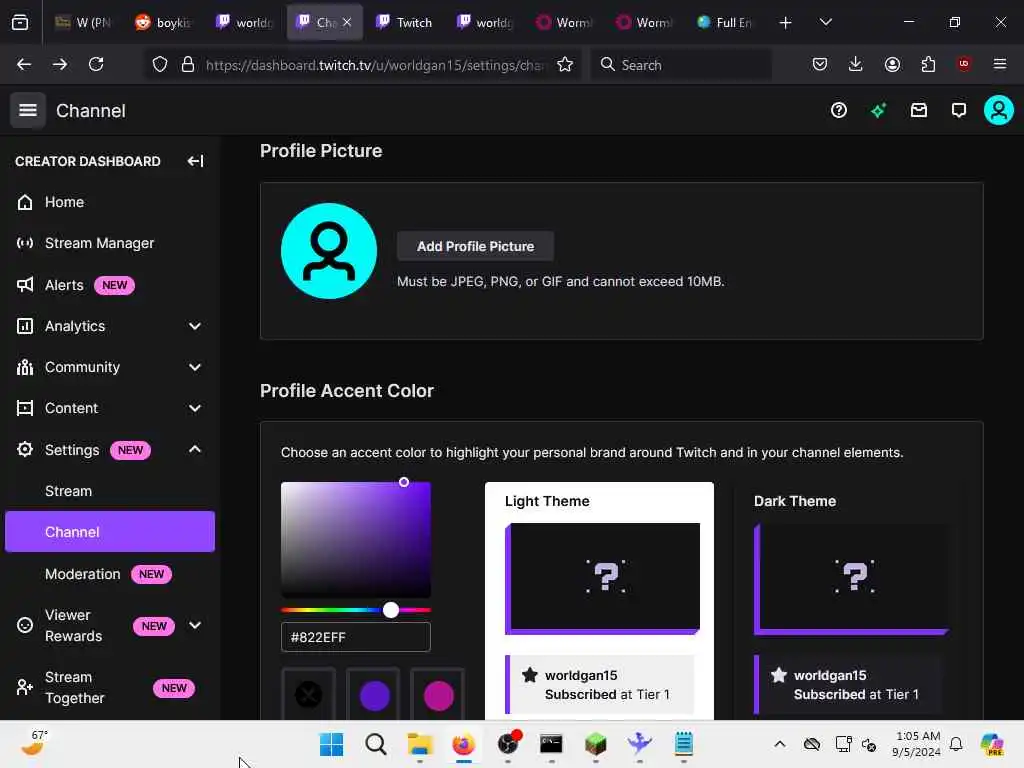Open the Minecraft grass block taskbar icon
The width and height of the screenshot is (1024, 768).
click(596, 744)
